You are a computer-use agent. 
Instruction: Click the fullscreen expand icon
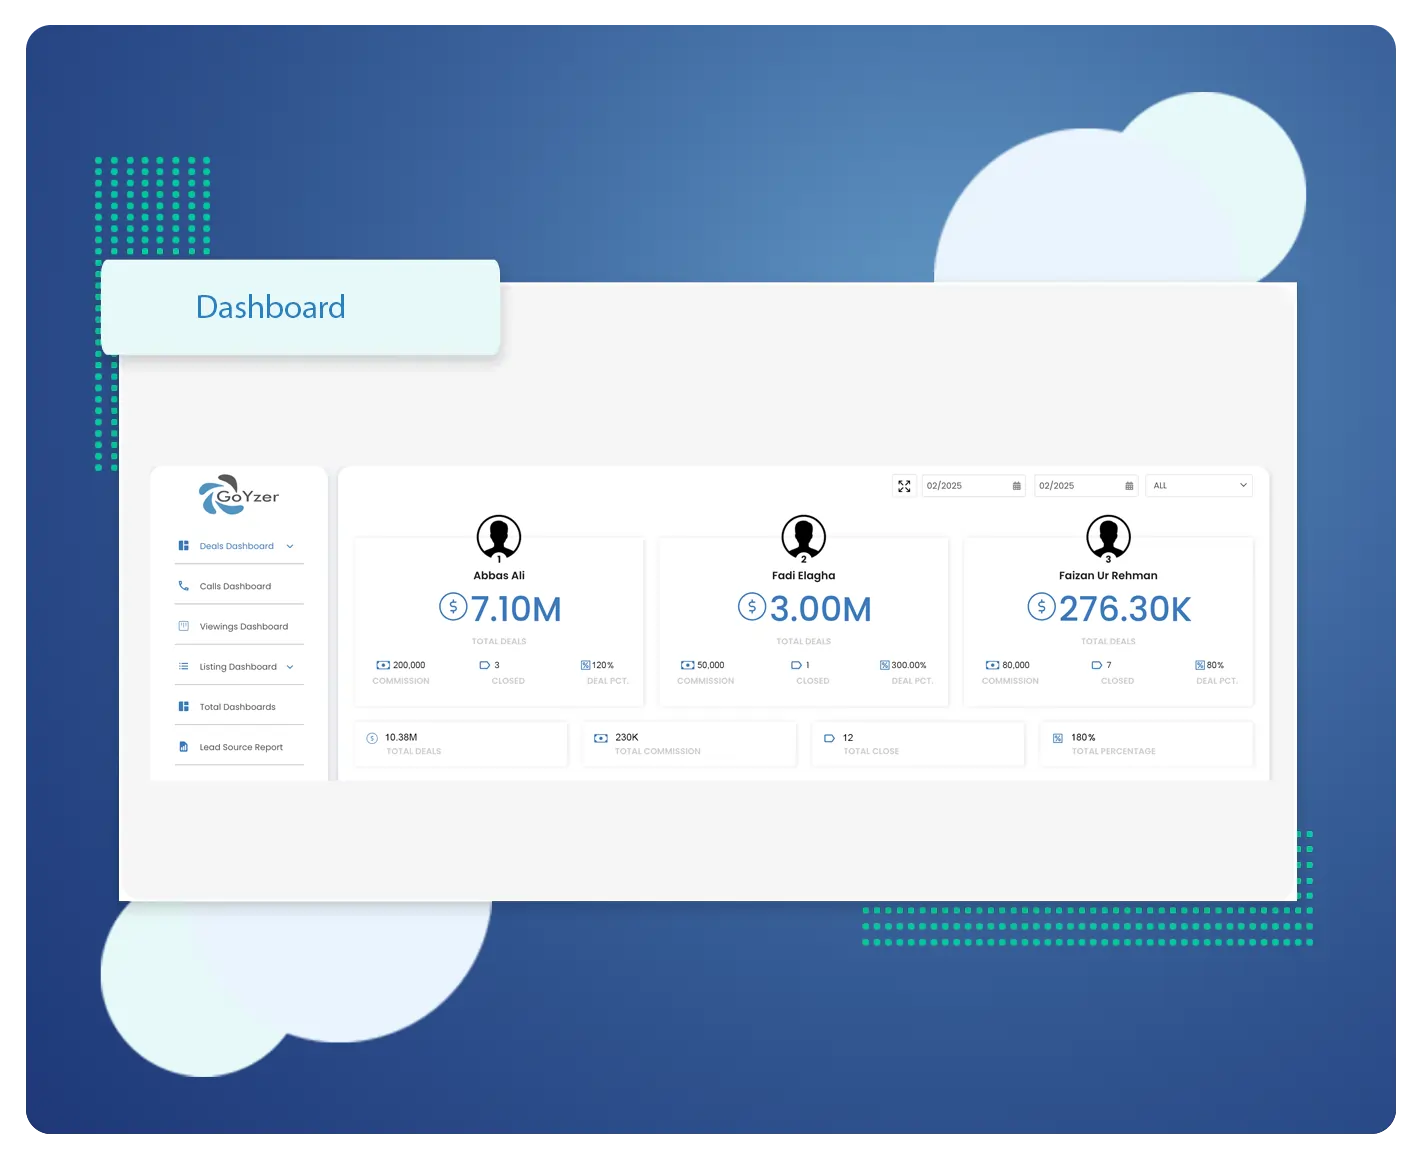tap(904, 486)
